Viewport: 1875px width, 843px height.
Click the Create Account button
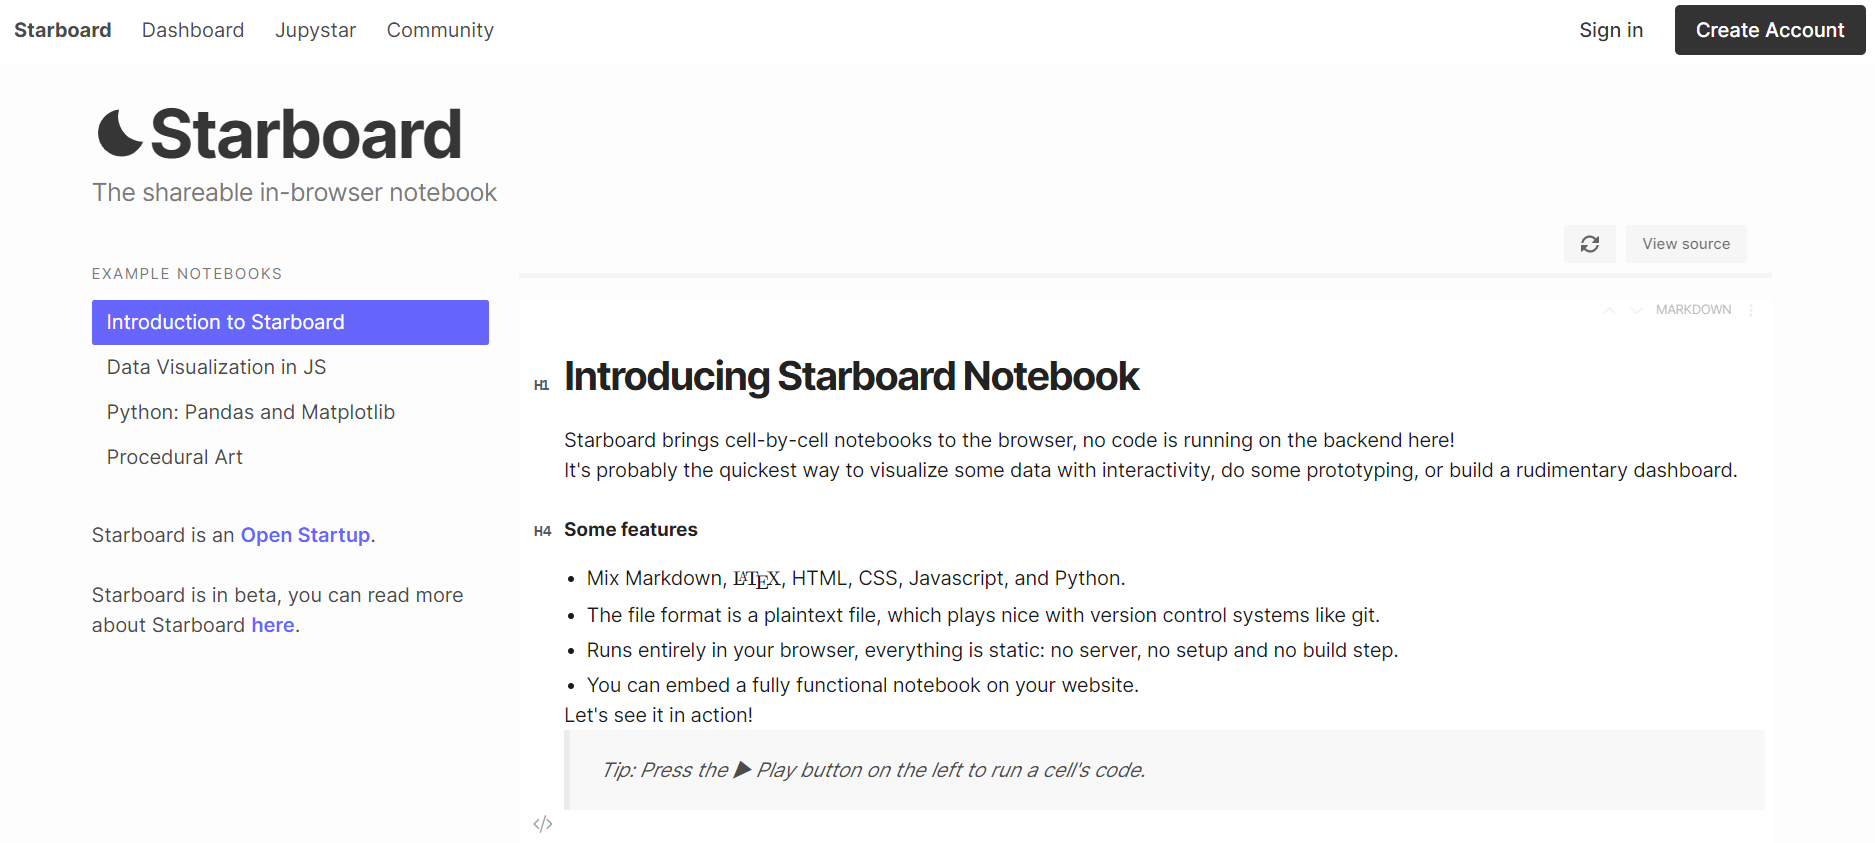tap(1769, 30)
